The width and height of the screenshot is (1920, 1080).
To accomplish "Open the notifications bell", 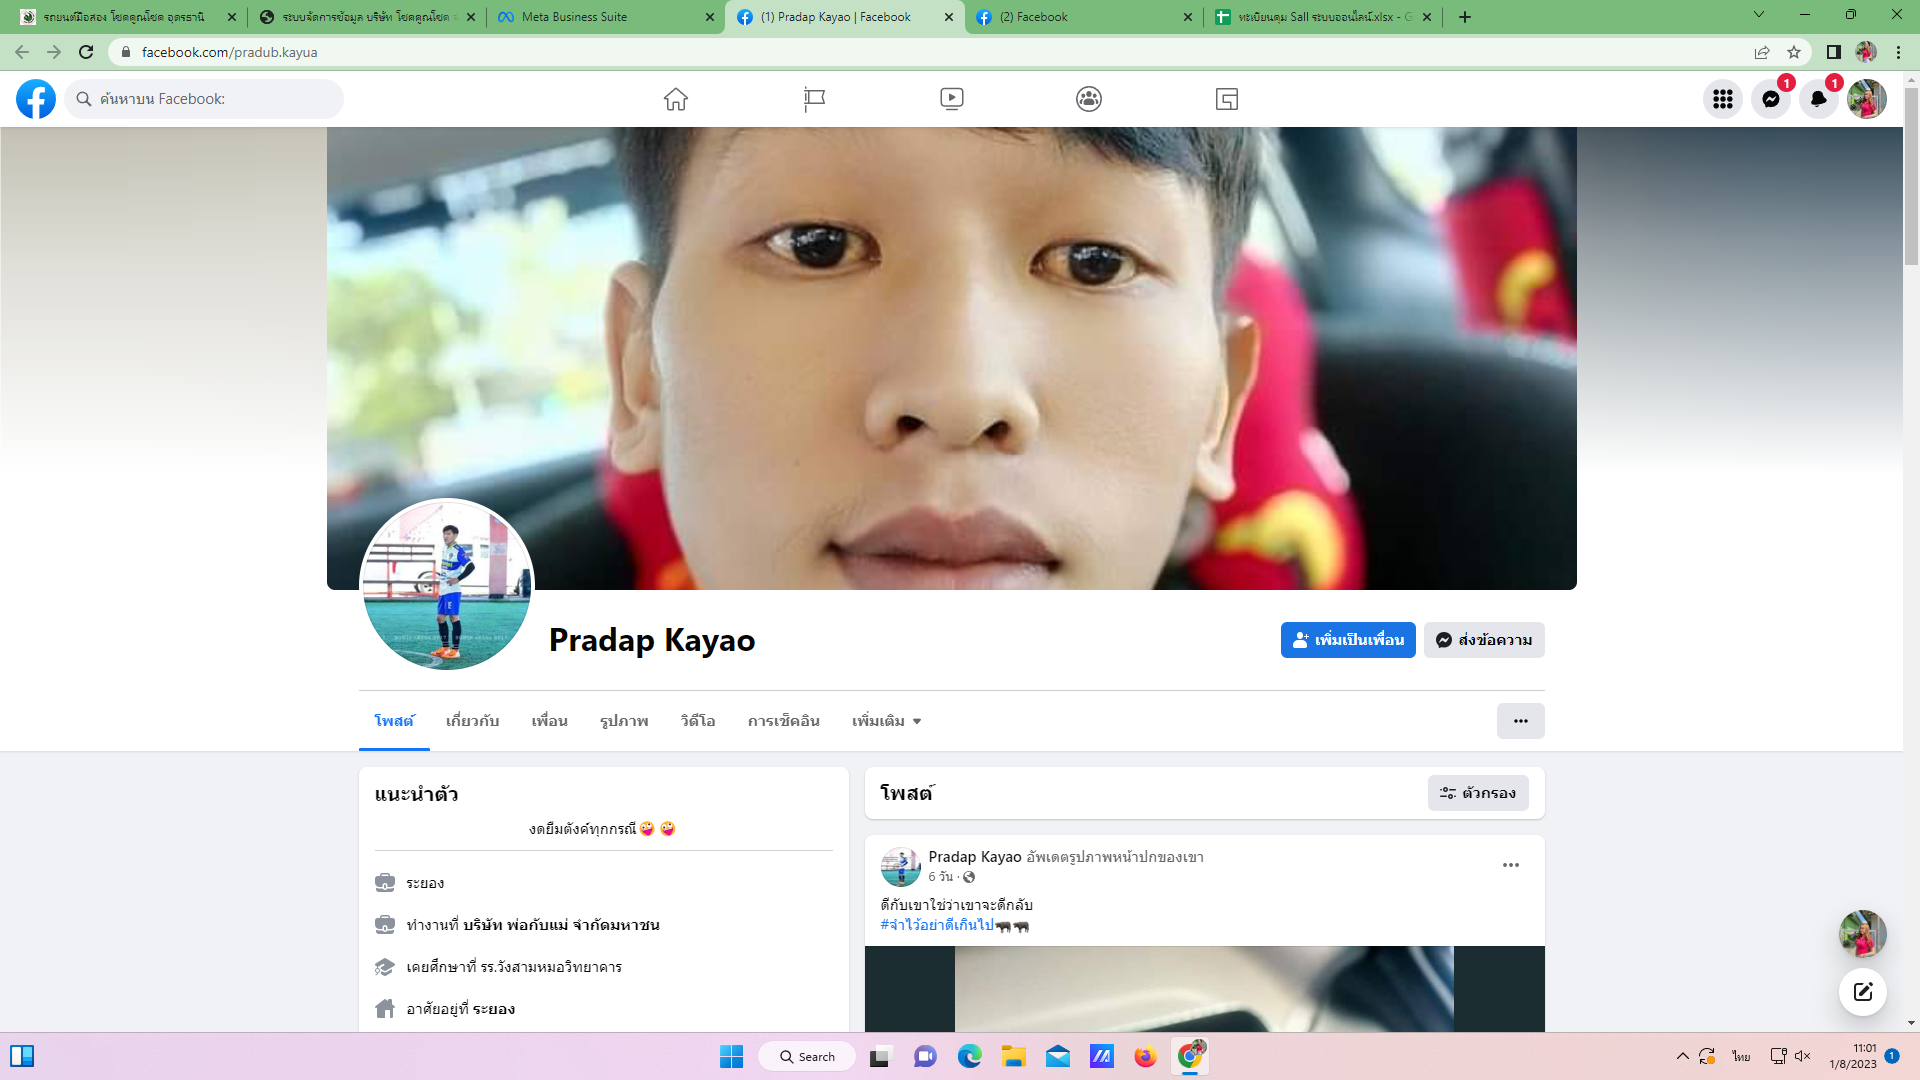I will click(1818, 99).
